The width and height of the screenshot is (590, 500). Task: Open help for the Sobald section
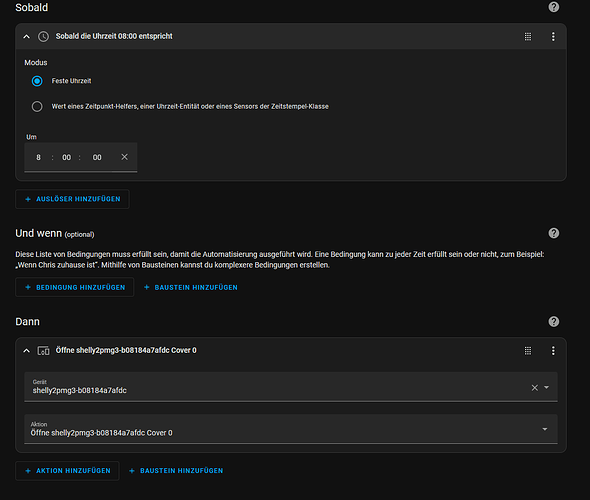click(554, 7)
